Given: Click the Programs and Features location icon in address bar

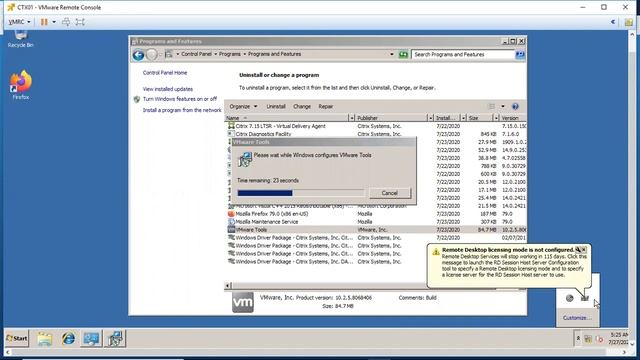Looking at the screenshot, I should click(169, 54).
